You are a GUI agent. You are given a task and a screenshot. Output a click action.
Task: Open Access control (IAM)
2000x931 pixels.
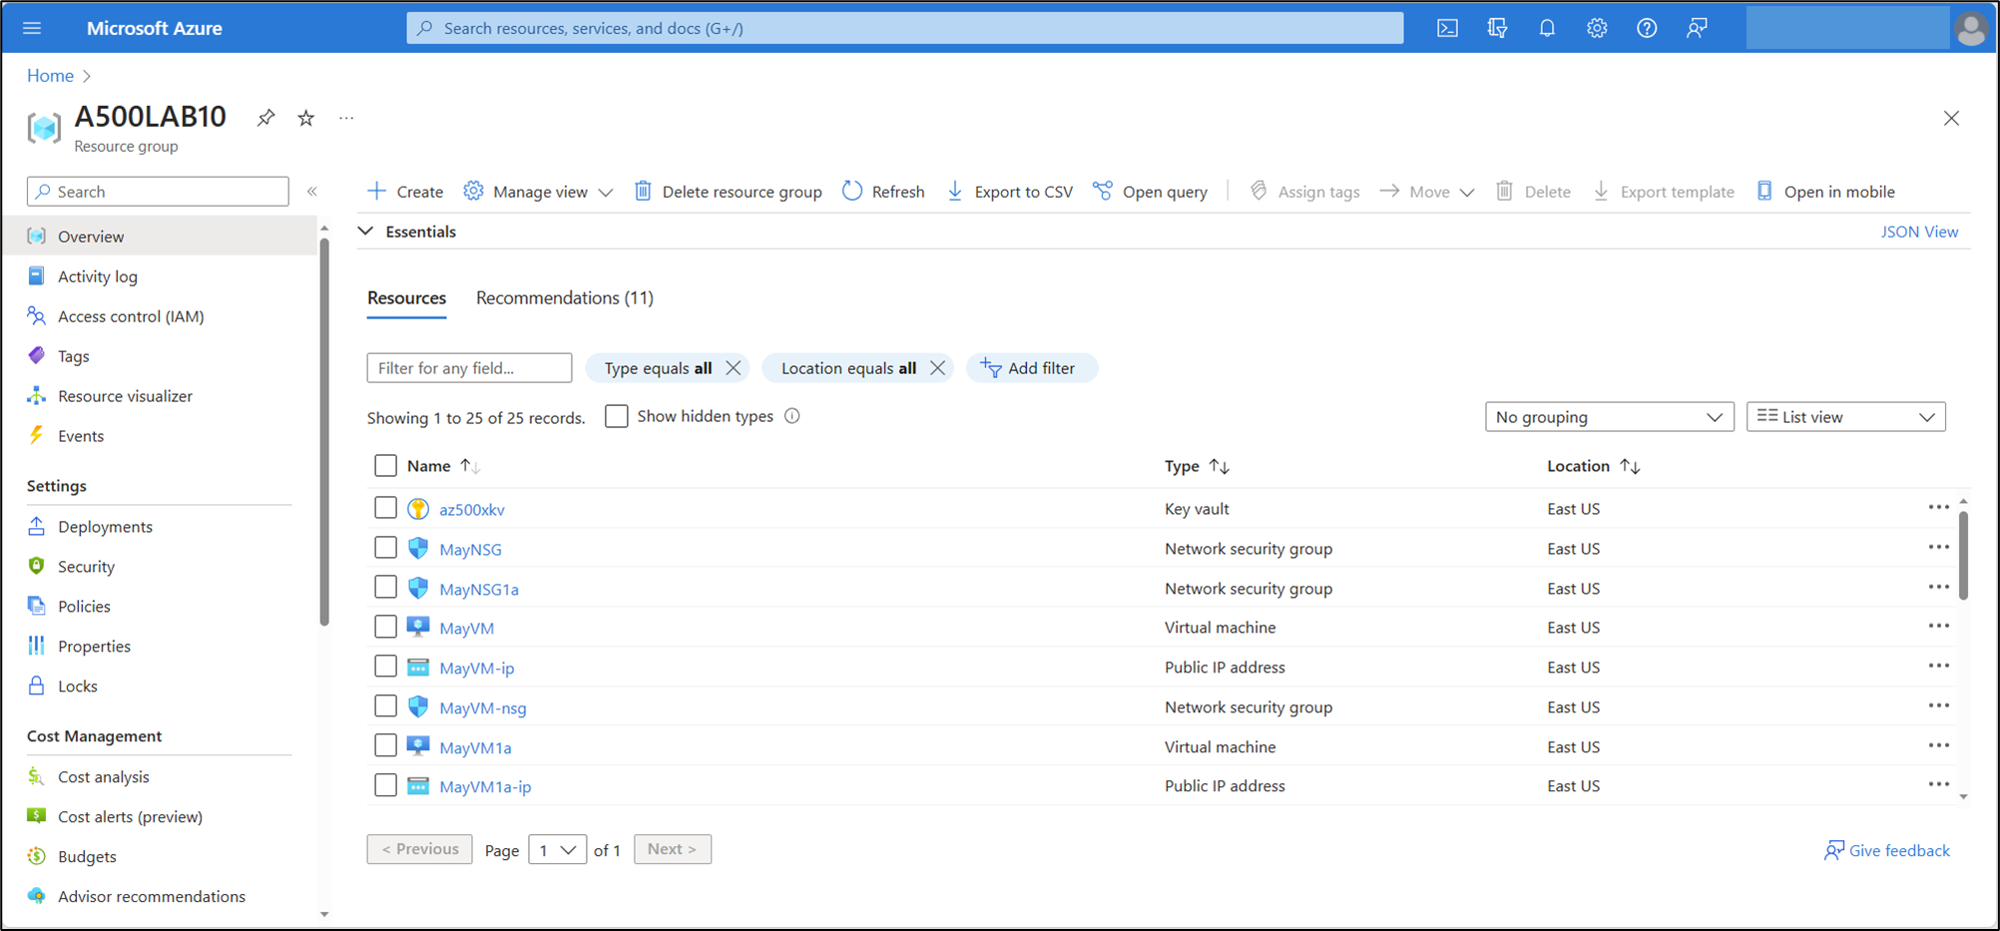pos(131,316)
